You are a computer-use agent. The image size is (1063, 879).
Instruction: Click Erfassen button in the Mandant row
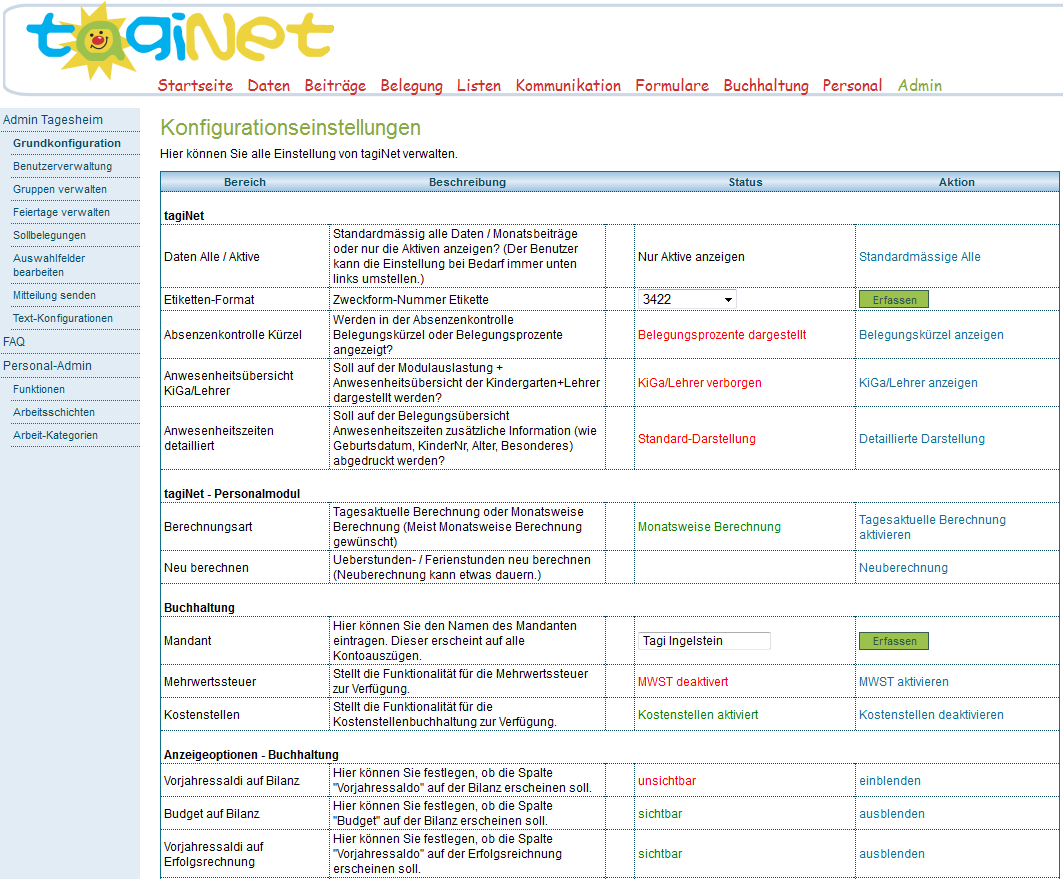893,641
